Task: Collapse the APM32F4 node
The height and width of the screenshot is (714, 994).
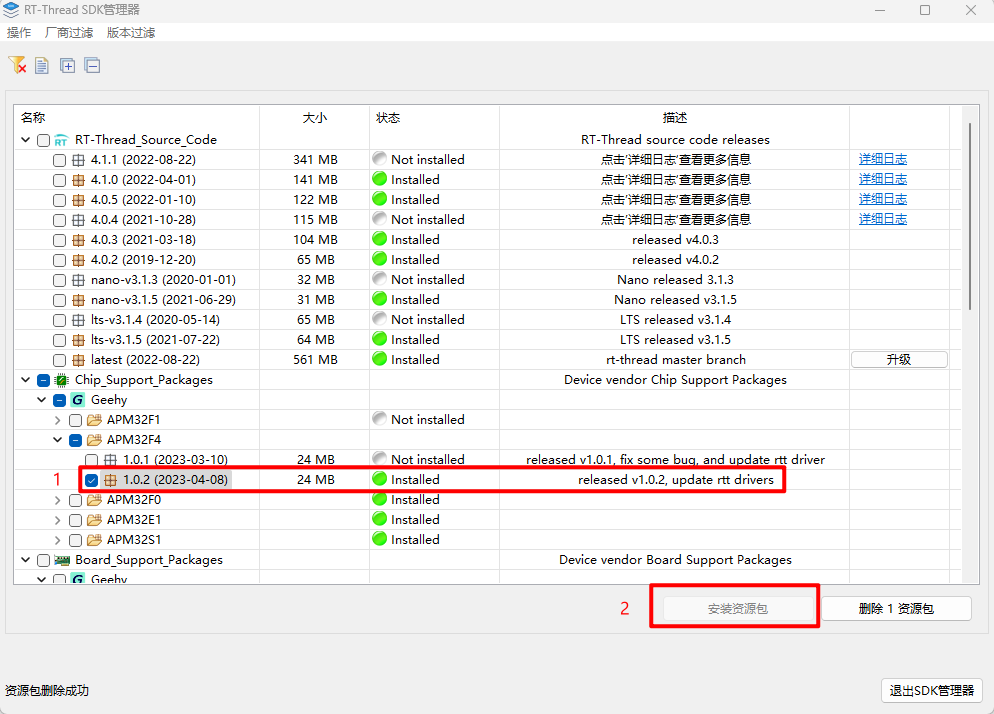Action: coord(58,440)
